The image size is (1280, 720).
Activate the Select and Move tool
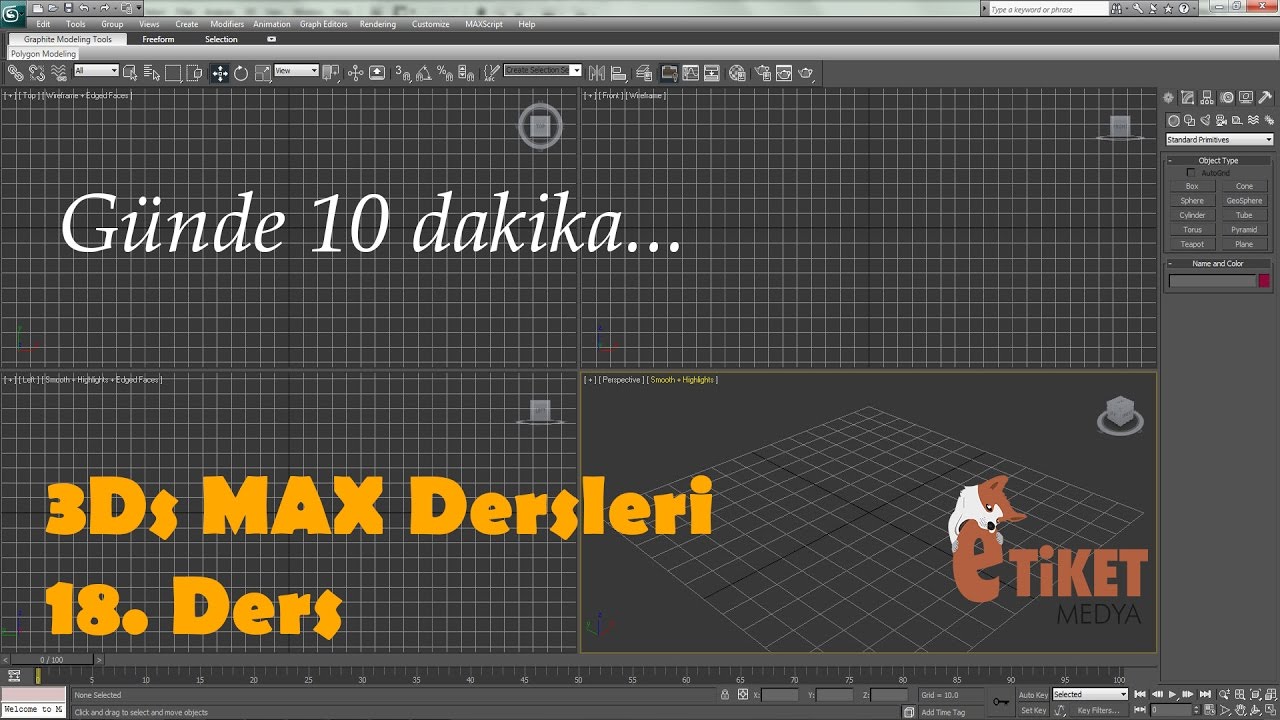pyautogui.click(x=220, y=73)
